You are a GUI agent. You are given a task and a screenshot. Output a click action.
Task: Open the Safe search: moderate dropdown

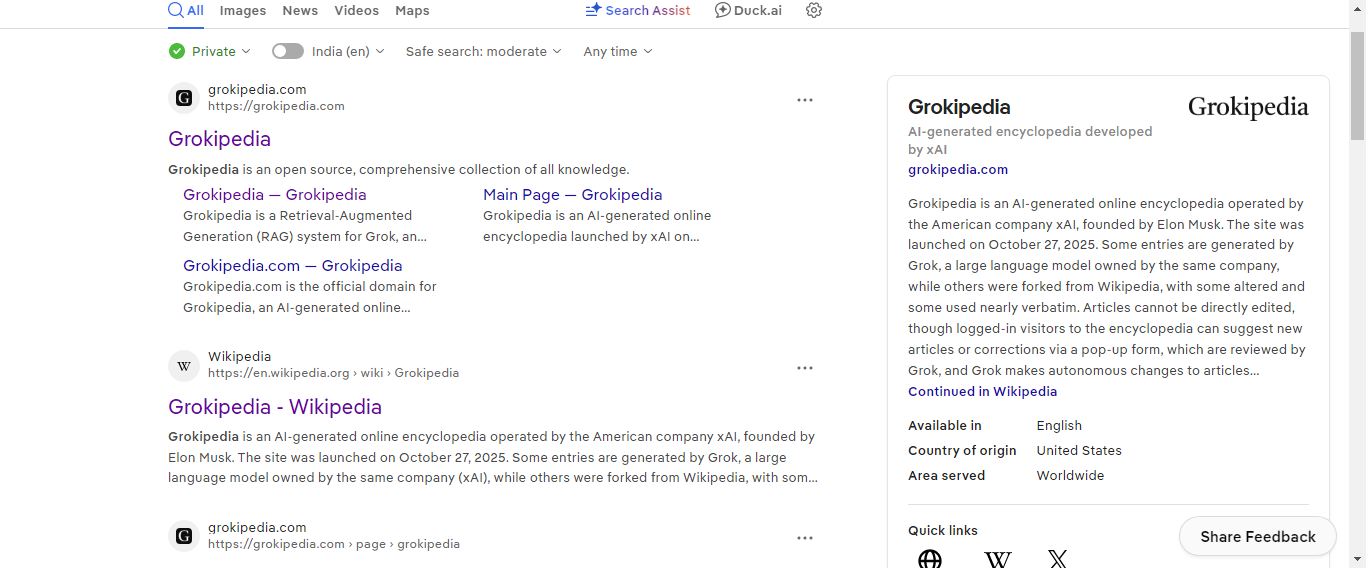484,51
